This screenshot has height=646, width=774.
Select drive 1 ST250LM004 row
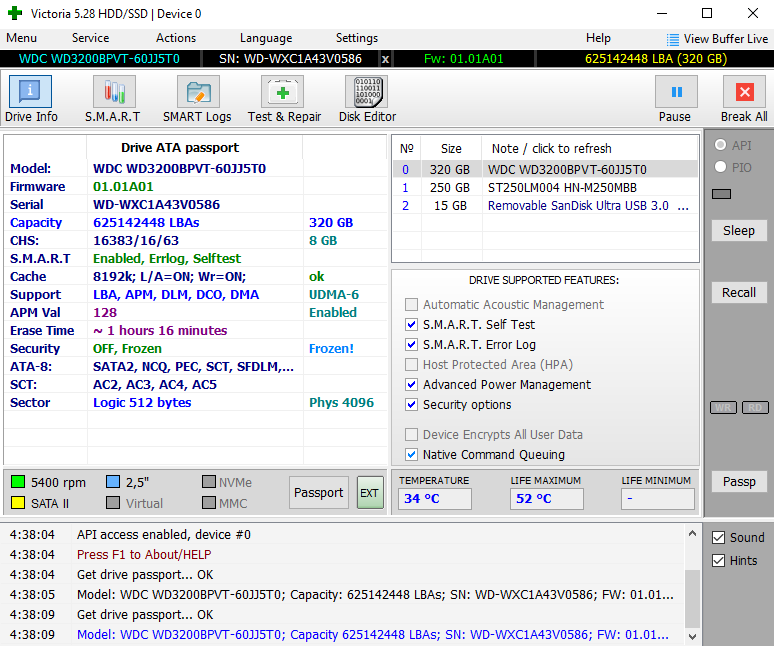(x=545, y=188)
